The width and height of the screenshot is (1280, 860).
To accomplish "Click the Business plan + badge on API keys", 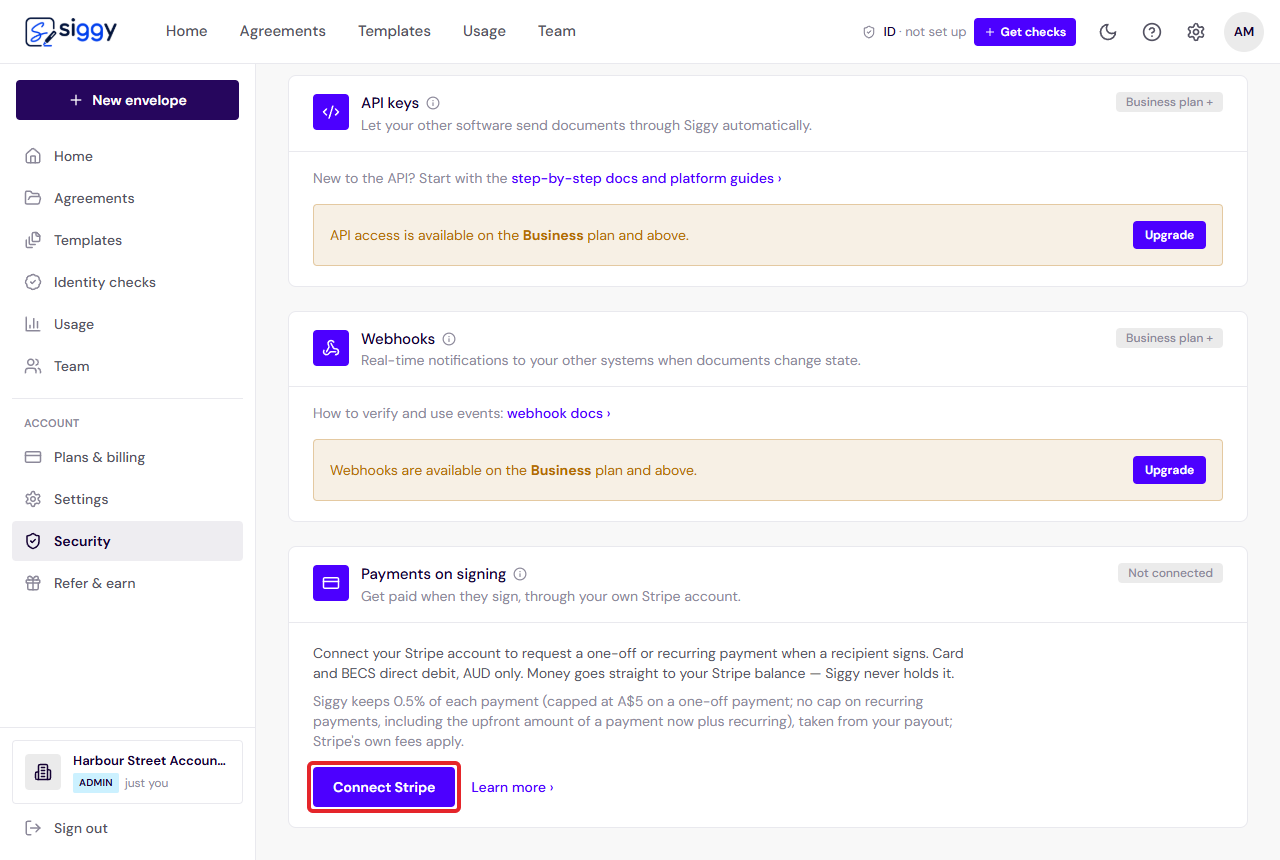I will coord(1169,102).
